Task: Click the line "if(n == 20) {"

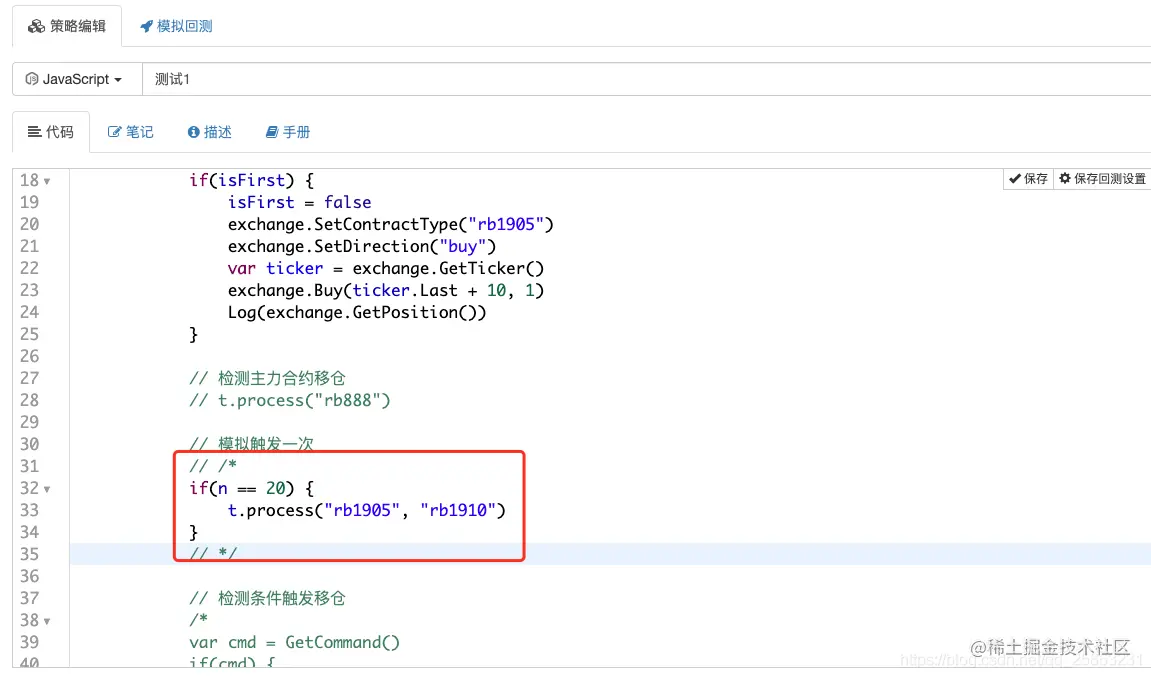Action: click(252, 489)
